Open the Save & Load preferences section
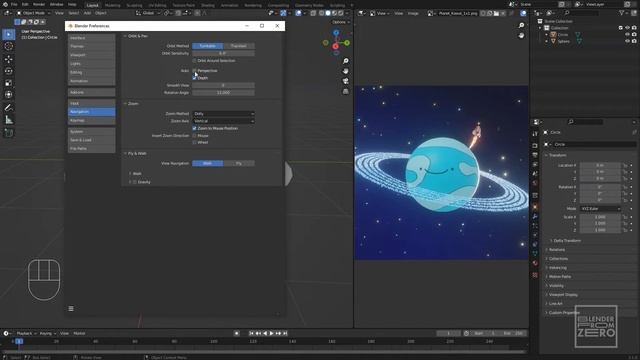 91,140
